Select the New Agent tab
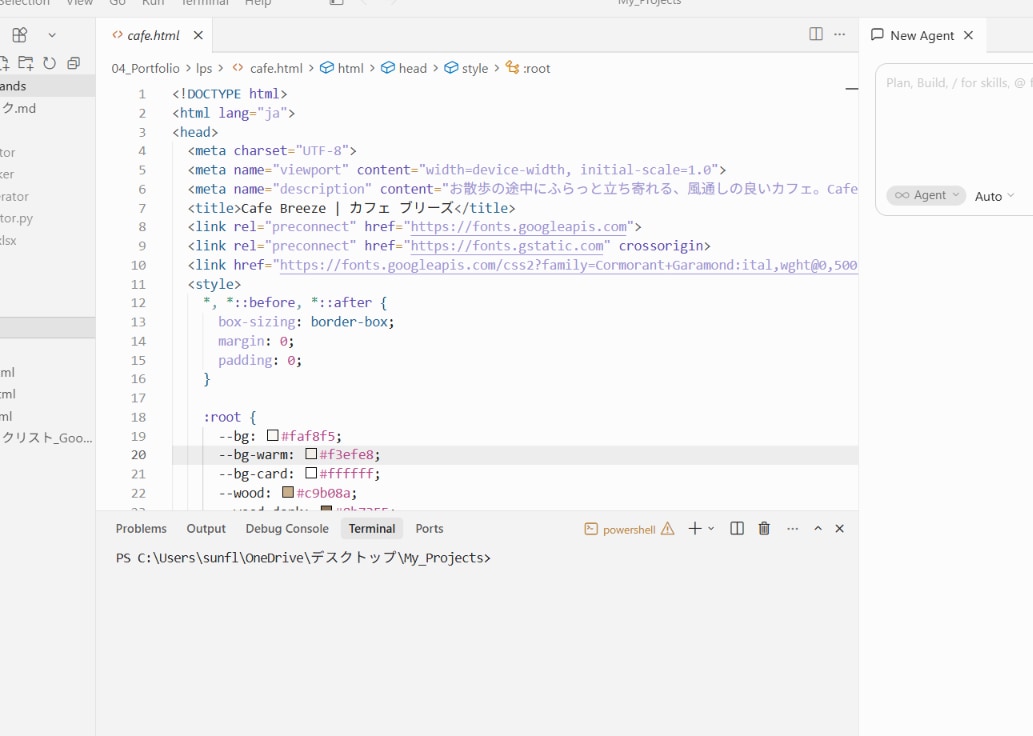This screenshot has width=1033, height=736. [921, 36]
